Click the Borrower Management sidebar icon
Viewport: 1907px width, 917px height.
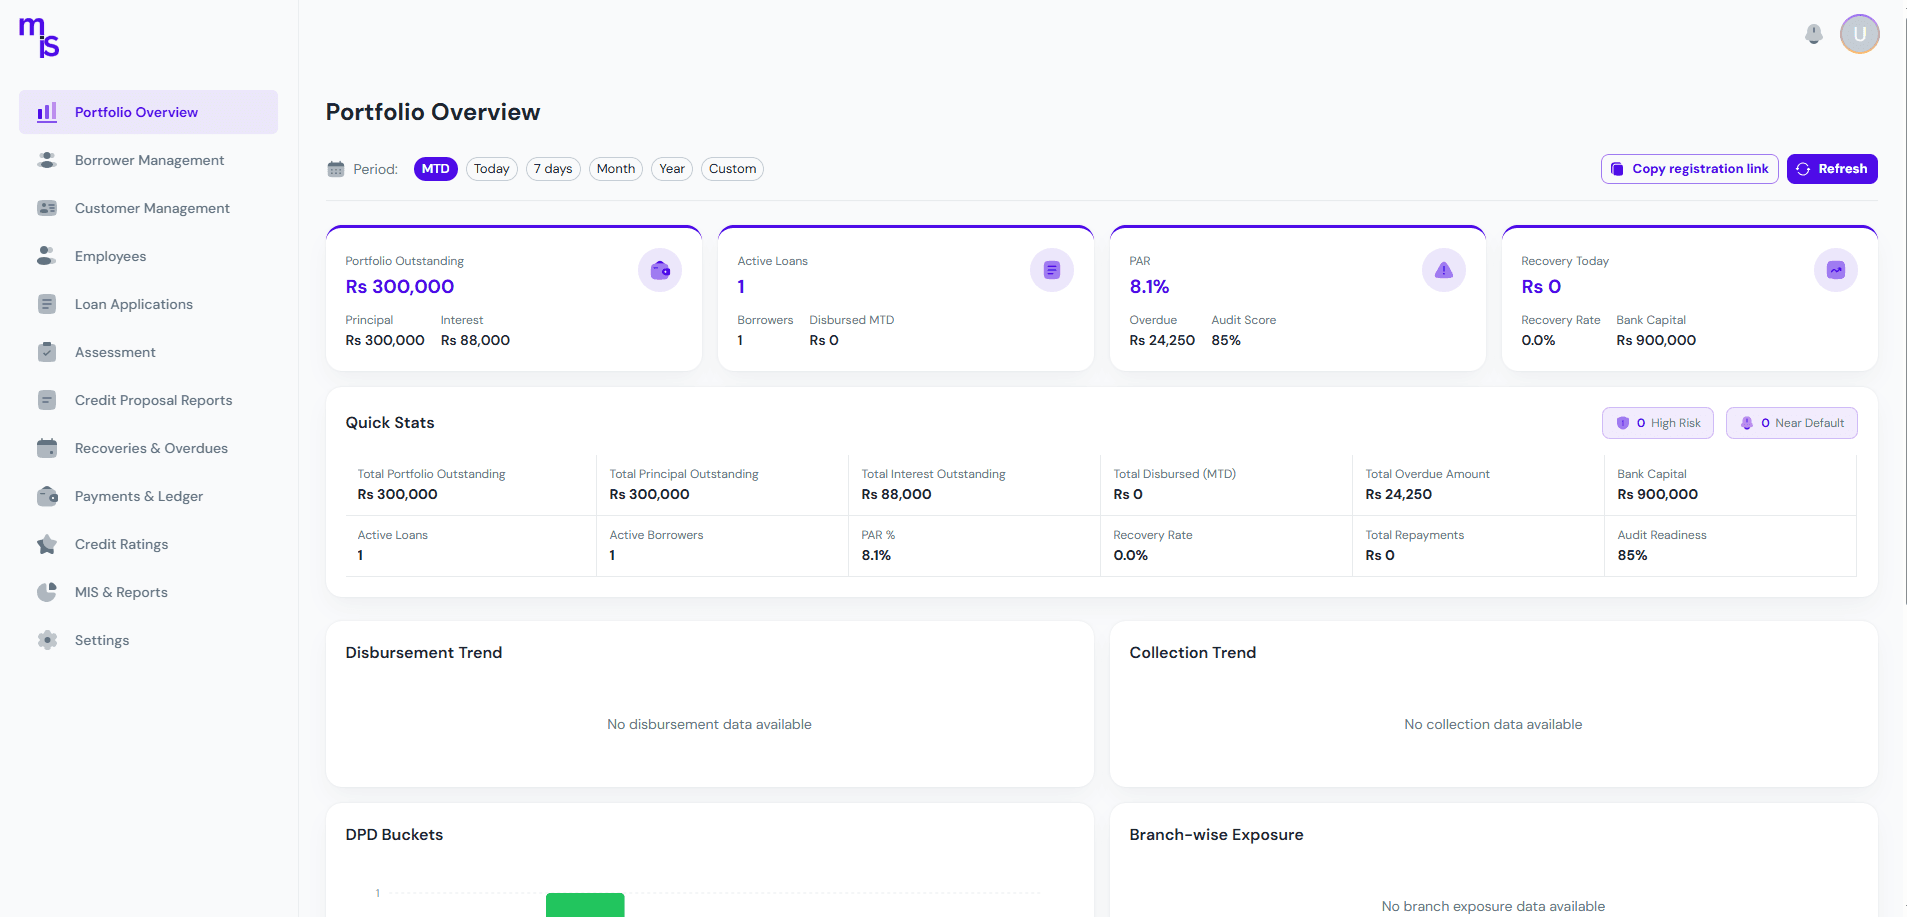click(x=47, y=160)
